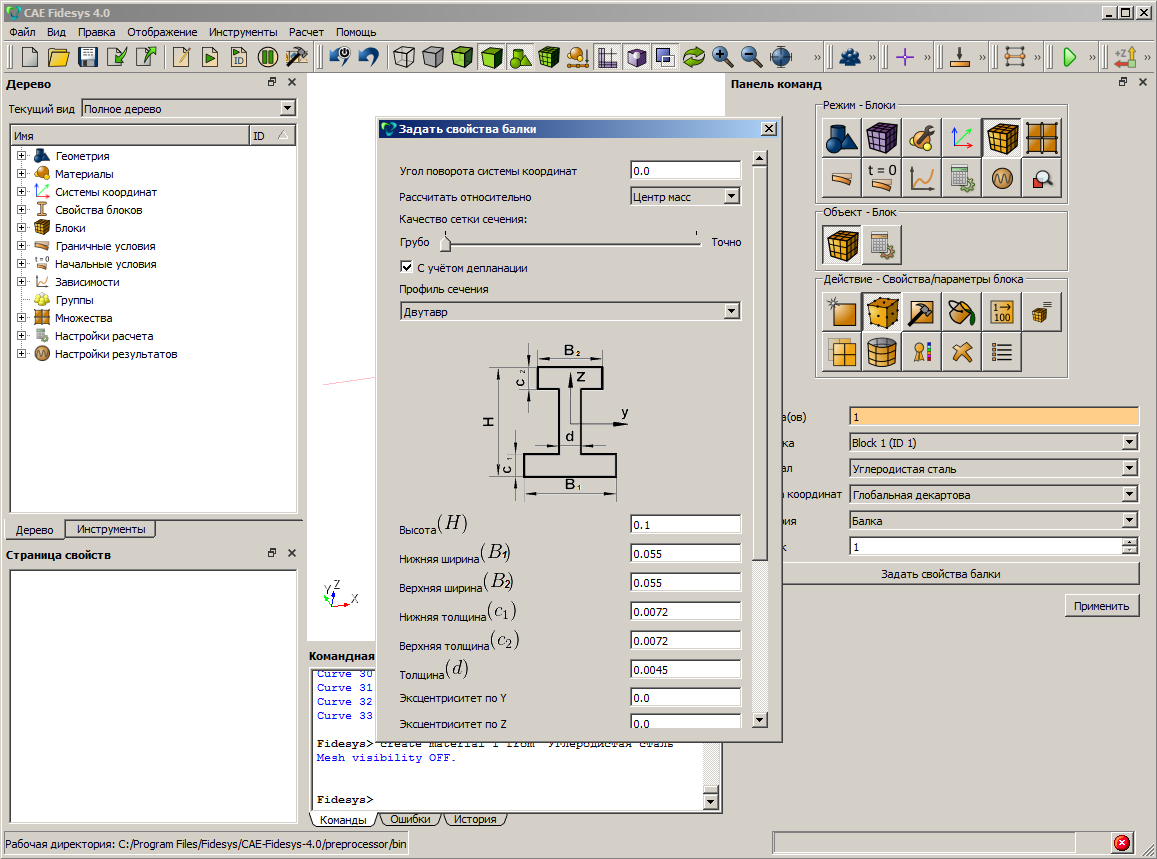Viewport: 1157px width, 859px height.
Task: Expand the Настройки расчета tree node
Action: click(x=21, y=336)
